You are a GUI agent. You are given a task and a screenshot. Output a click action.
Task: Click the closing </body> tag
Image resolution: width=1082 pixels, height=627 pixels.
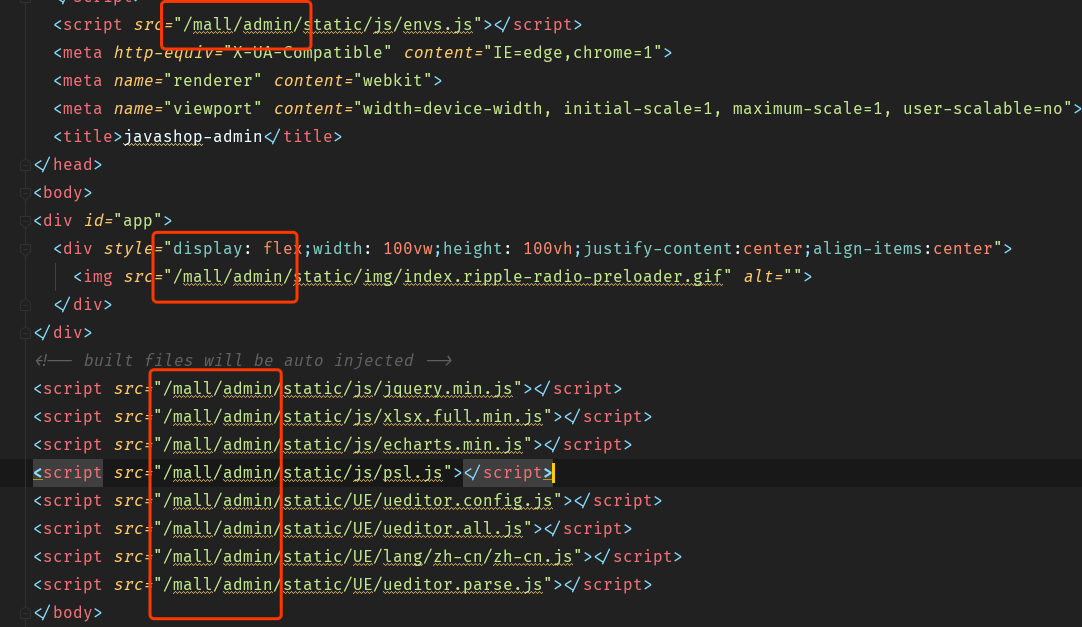pyautogui.click(x=68, y=613)
